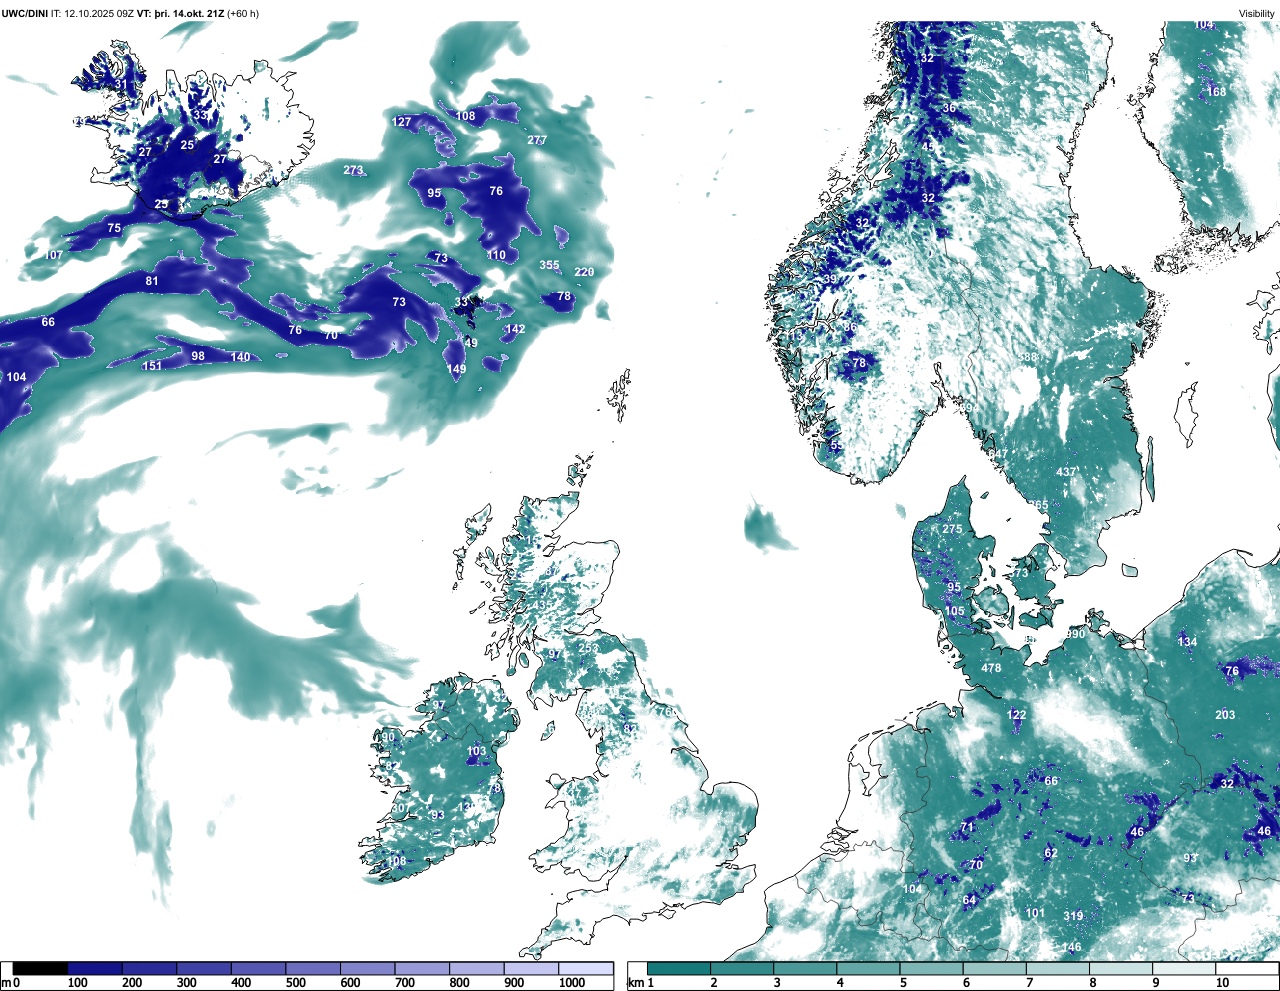This screenshot has width=1280, height=991.
Task: Click the '355' value in the Atlantic
Action: (x=549, y=265)
